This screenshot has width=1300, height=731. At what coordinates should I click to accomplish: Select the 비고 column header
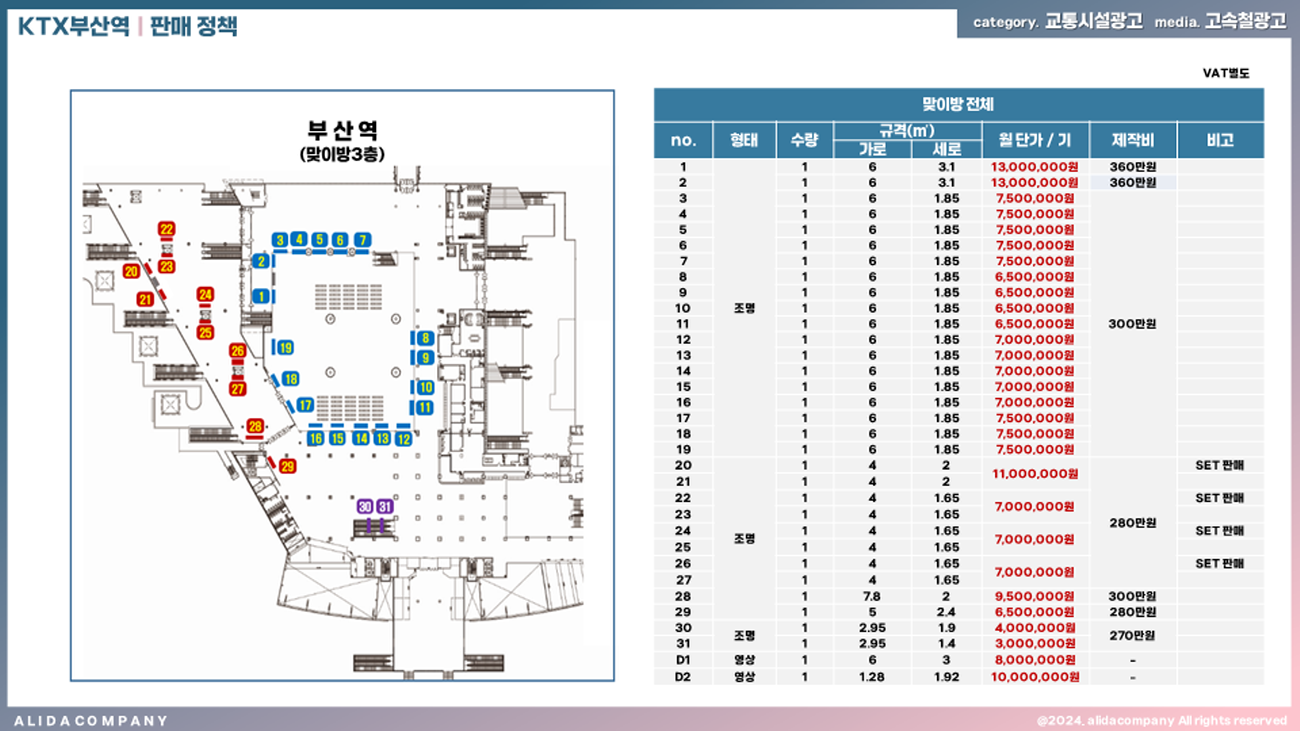click(x=1220, y=140)
